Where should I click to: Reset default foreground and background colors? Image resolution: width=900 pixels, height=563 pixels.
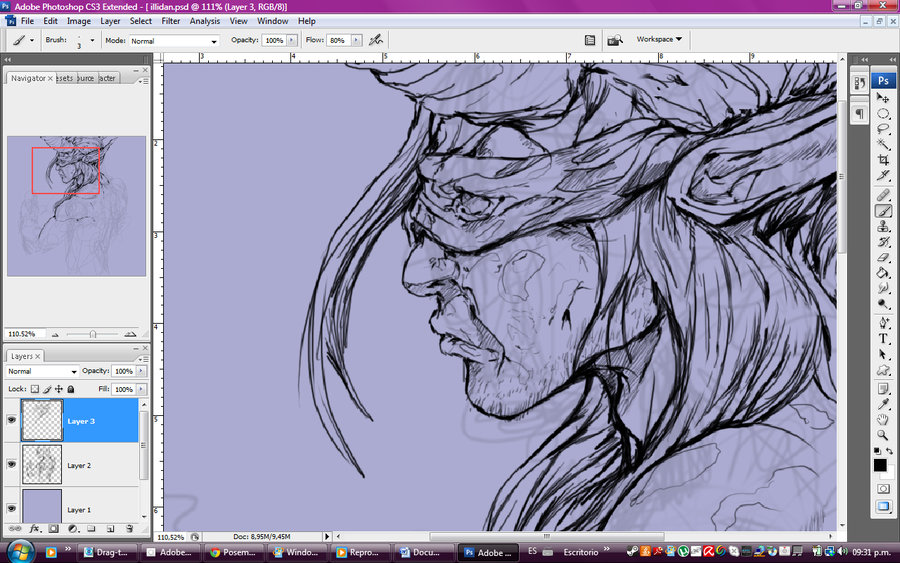877,451
